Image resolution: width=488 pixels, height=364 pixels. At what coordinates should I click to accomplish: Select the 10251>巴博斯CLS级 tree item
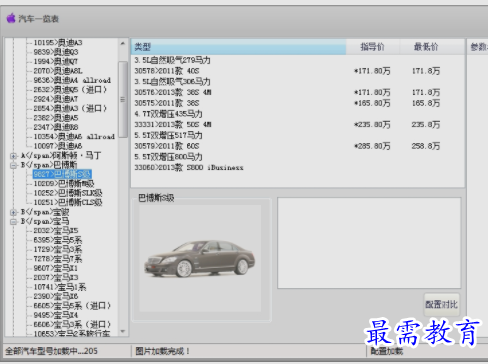pos(68,202)
